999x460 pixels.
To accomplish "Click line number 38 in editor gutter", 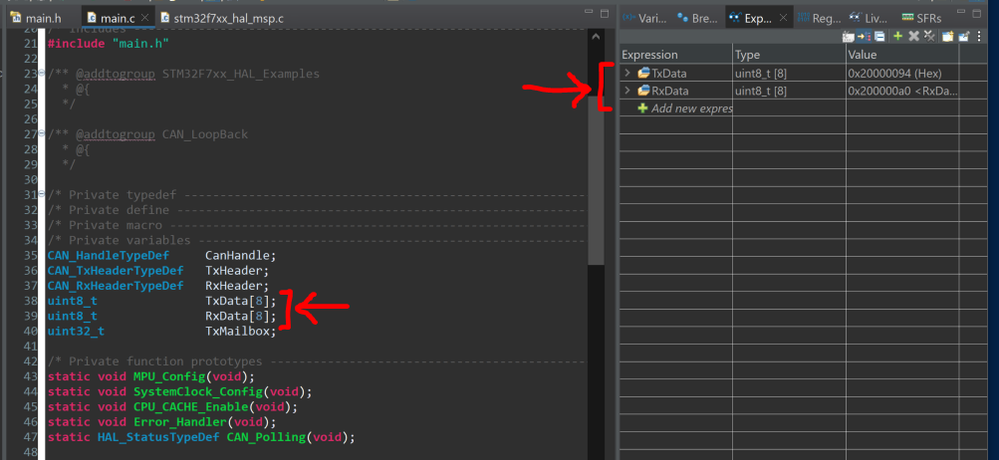I will [x=30, y=301].
